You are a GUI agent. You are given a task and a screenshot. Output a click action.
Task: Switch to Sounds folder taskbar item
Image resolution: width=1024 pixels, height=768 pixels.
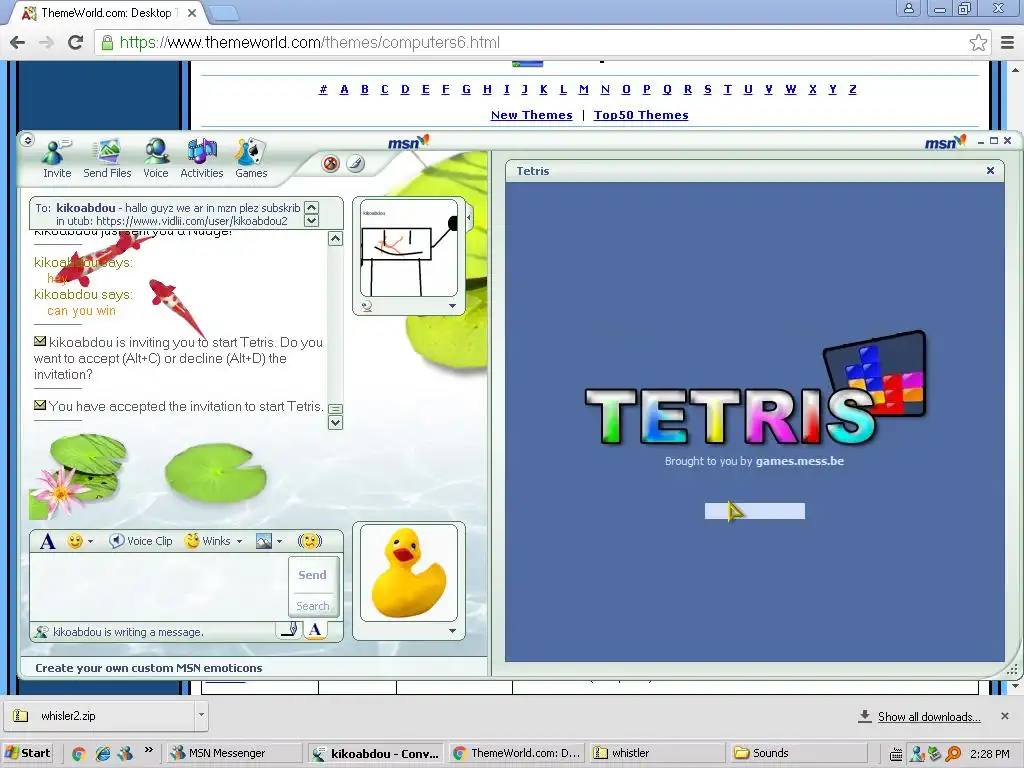798,753
